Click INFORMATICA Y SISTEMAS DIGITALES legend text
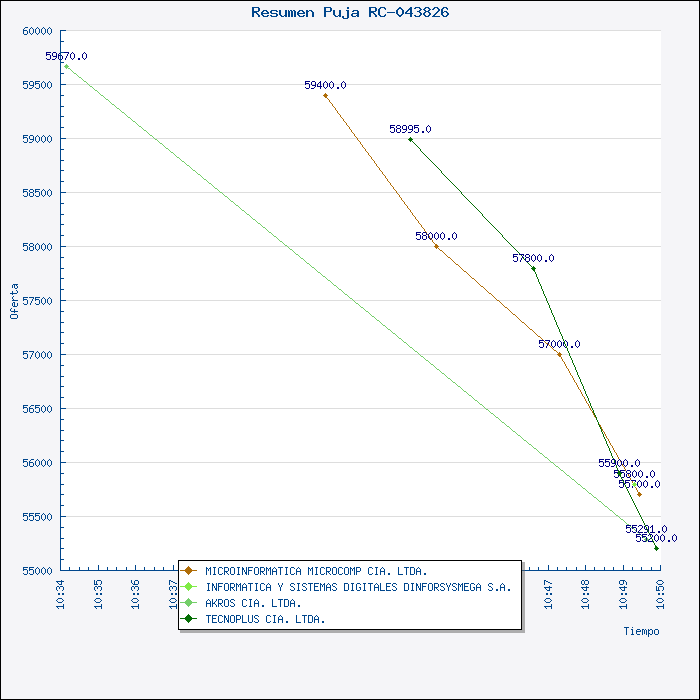 358,587
